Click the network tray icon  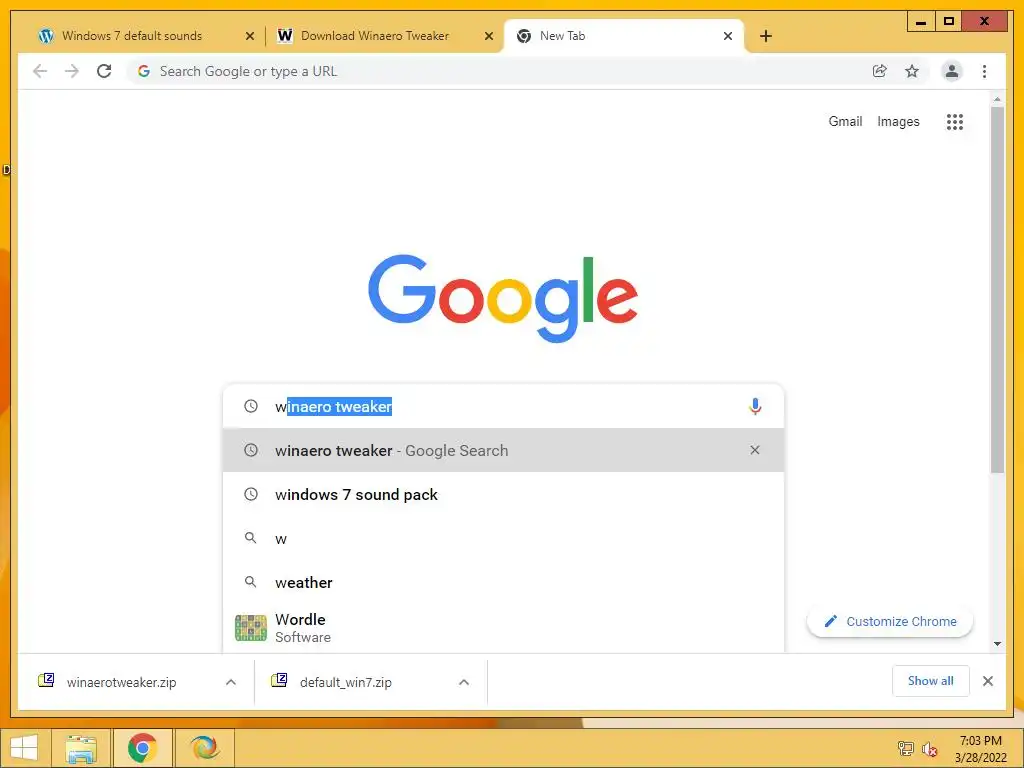click(906, 749)
